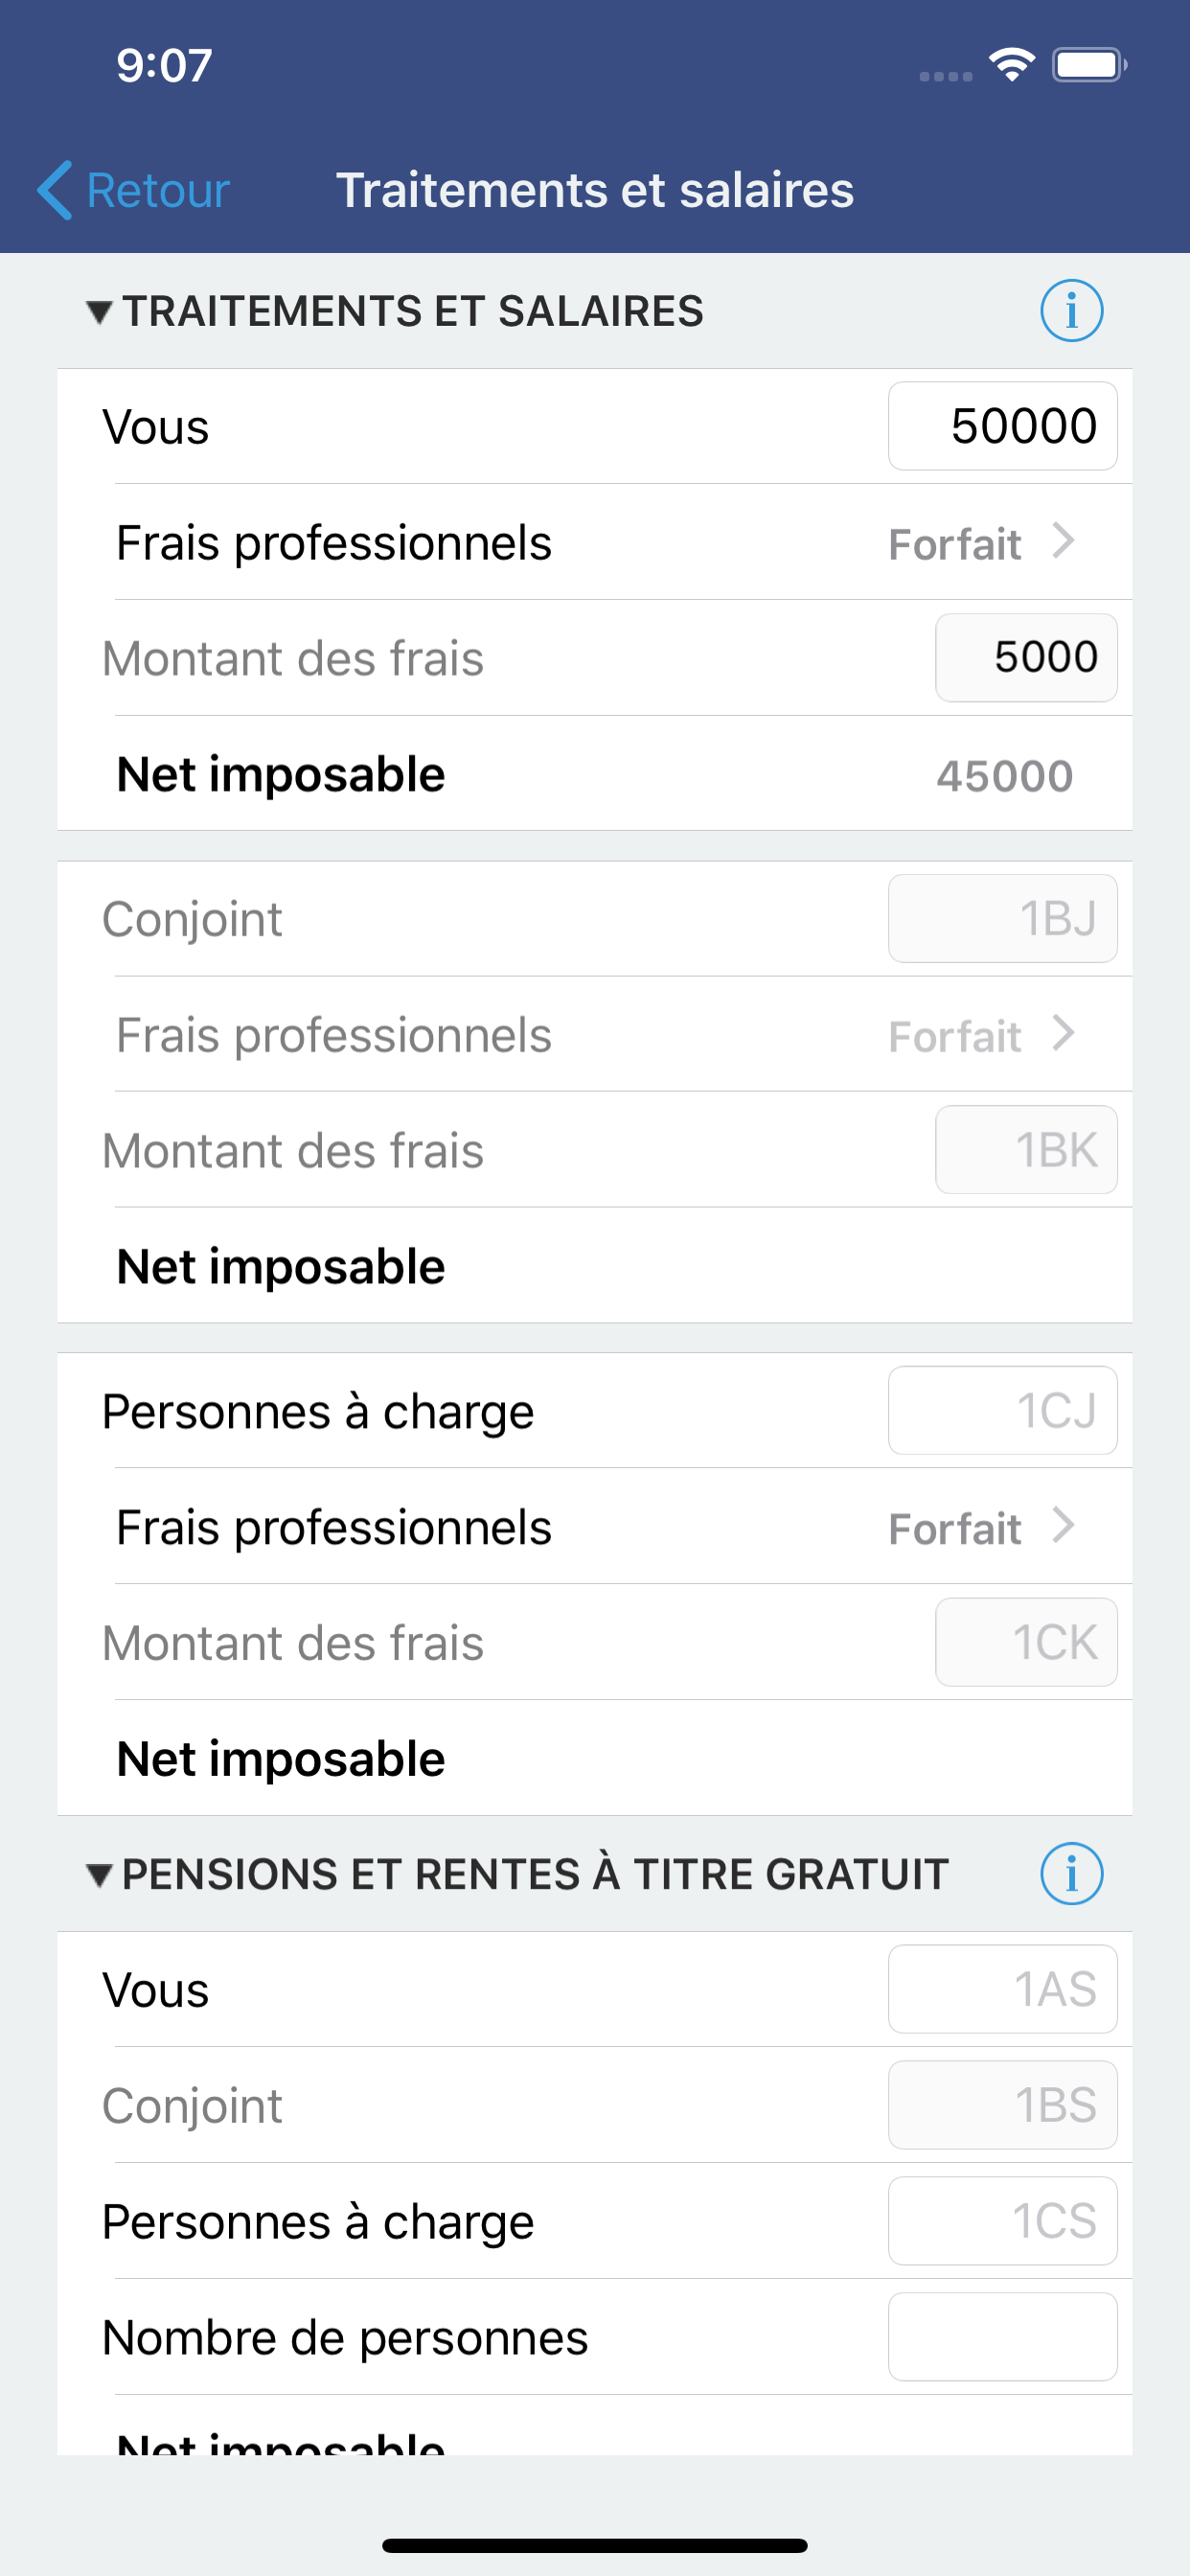Viewport: 1190px width, 2576px height.
Task: Edit the Vous salary field showing 50000
Action: coord(1002,426)
